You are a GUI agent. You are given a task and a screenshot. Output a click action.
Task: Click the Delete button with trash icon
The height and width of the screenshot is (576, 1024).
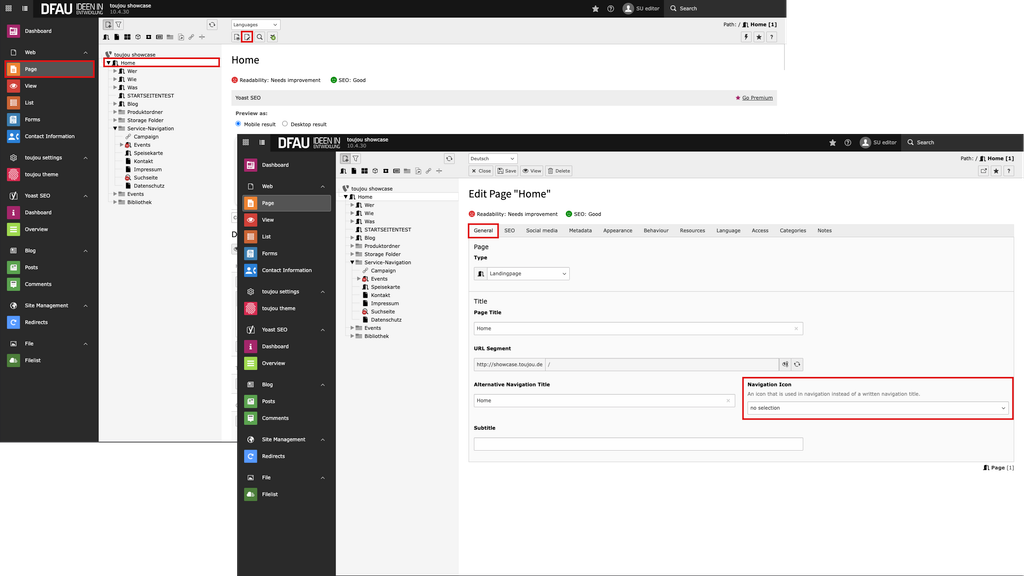tap(560, 171)
